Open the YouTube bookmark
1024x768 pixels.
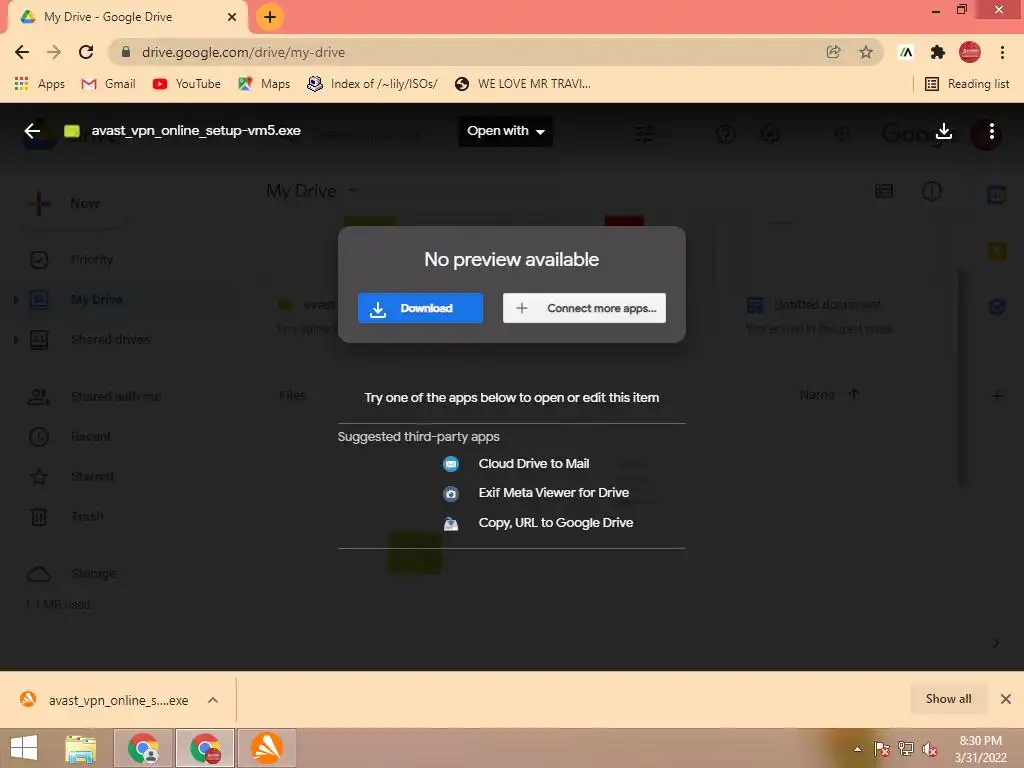187,84
